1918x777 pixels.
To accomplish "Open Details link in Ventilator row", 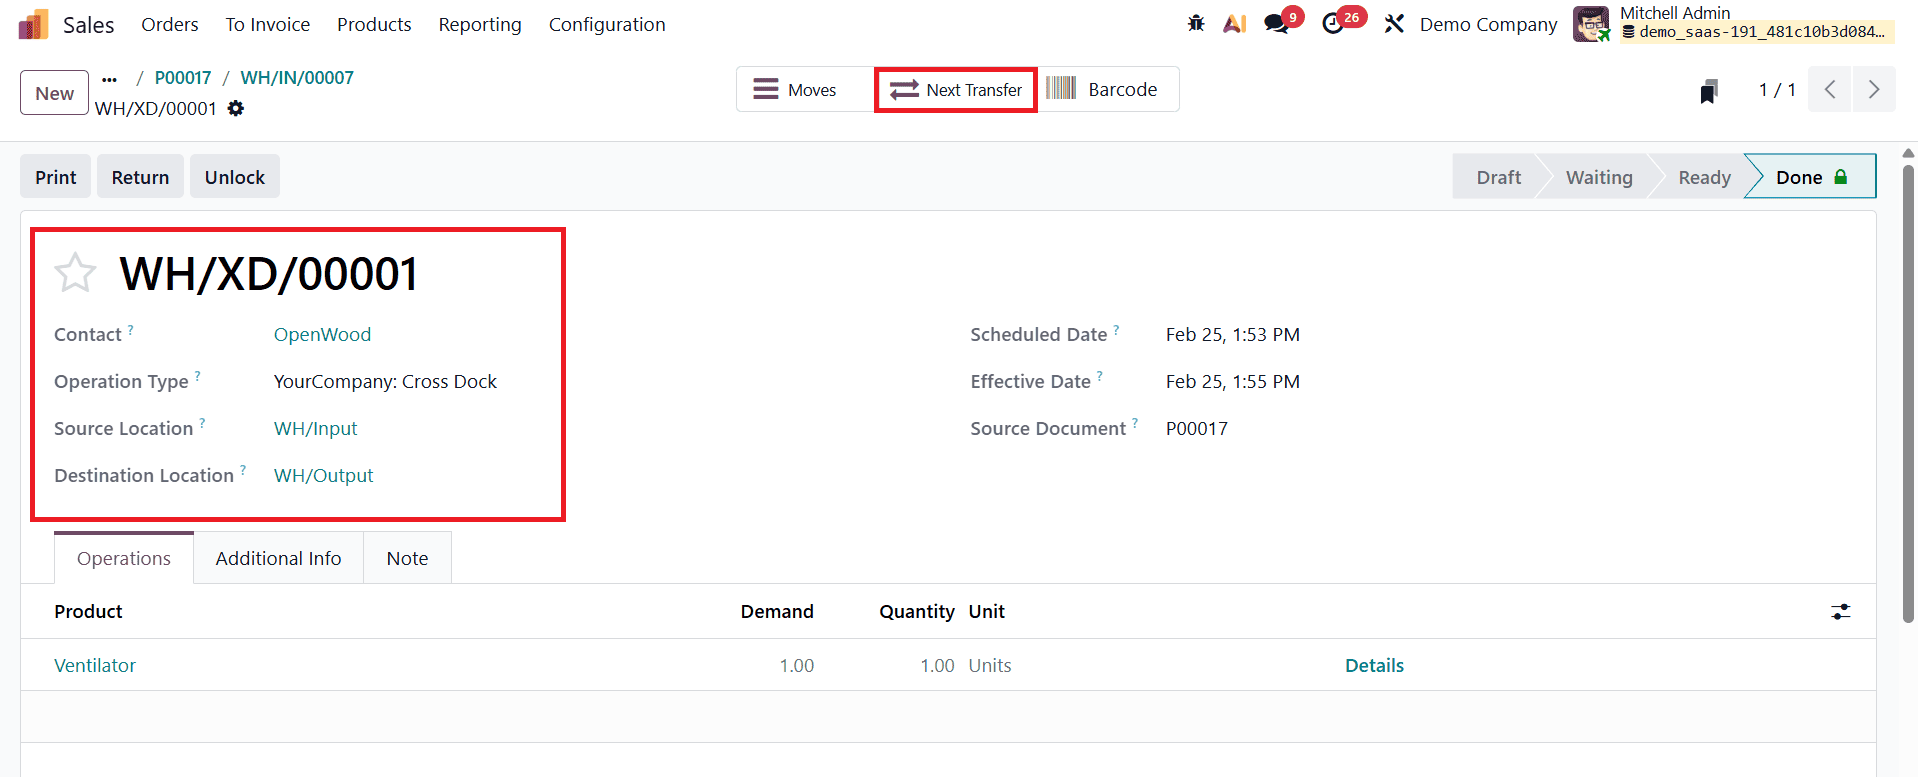I will tap(1374, 666).
